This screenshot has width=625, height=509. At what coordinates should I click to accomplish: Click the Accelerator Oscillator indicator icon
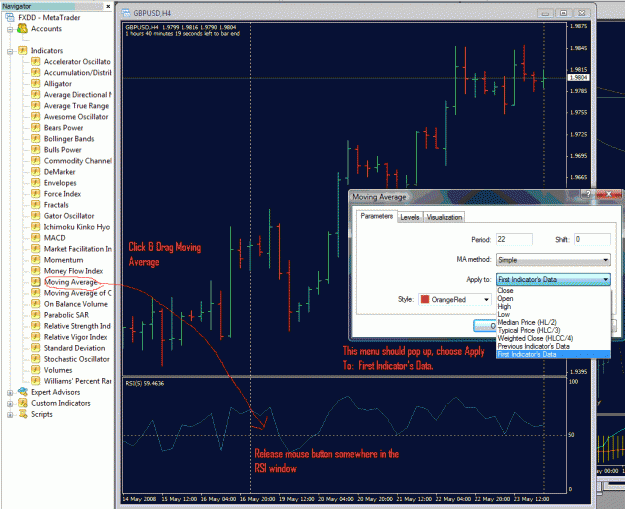coord(35,61)
